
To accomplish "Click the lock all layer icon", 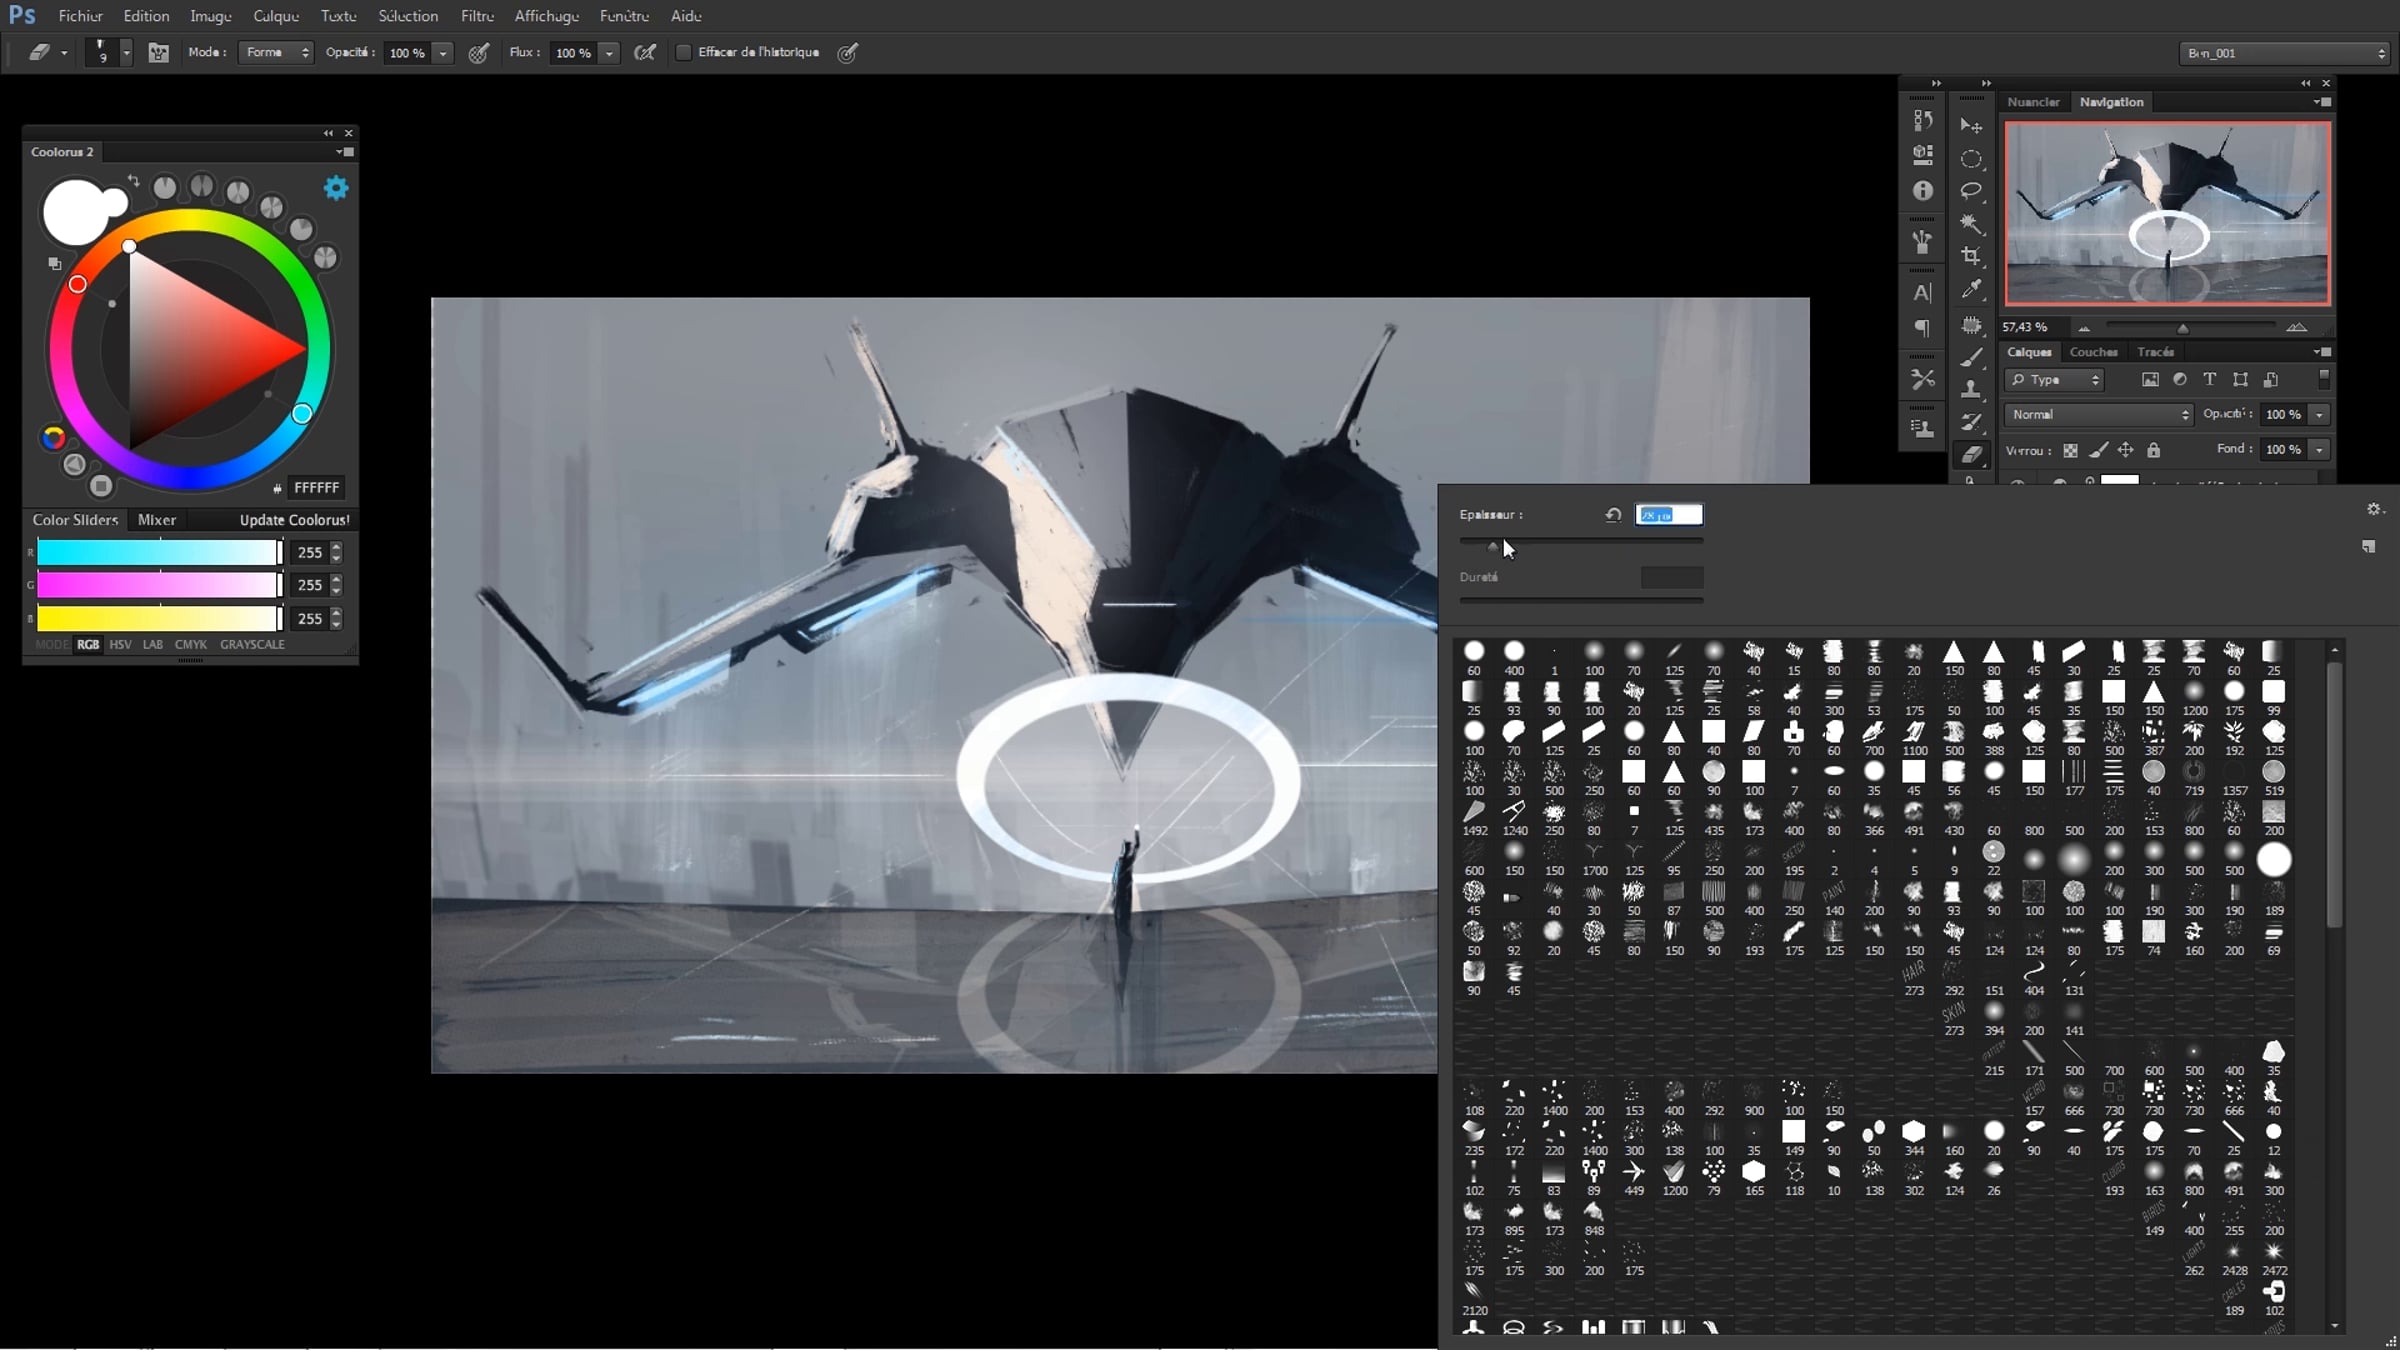I will click(x=2153, y=450).
